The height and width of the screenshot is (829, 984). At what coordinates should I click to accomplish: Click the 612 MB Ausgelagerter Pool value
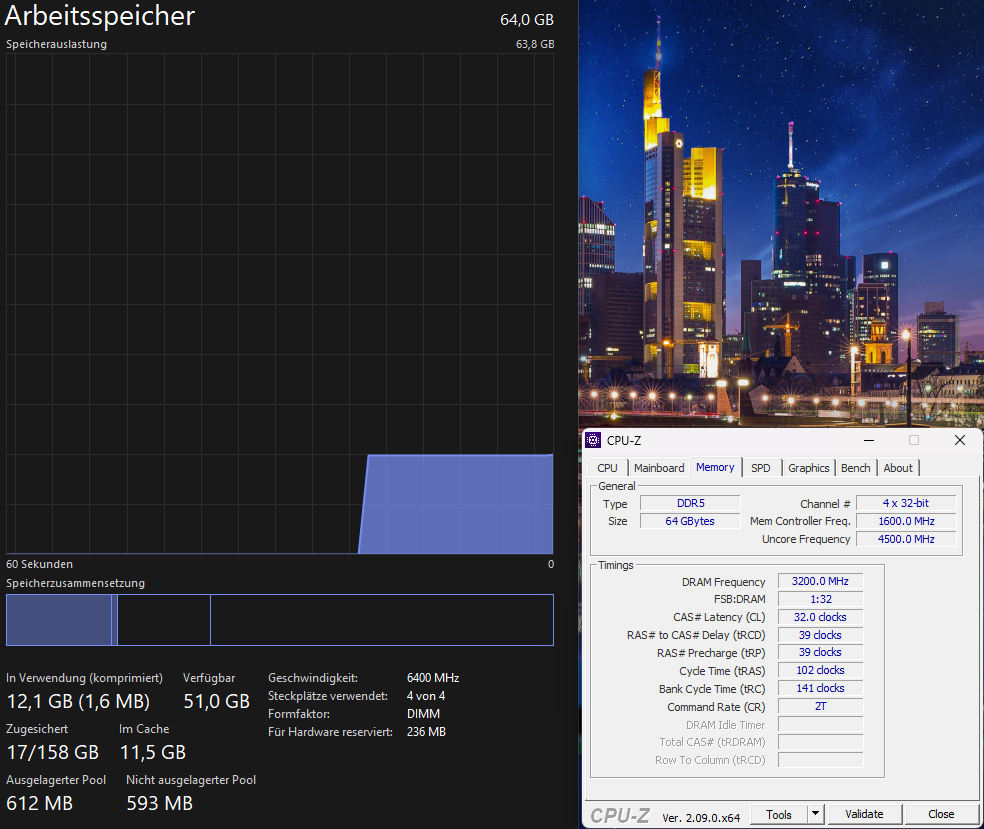[40, 803]
